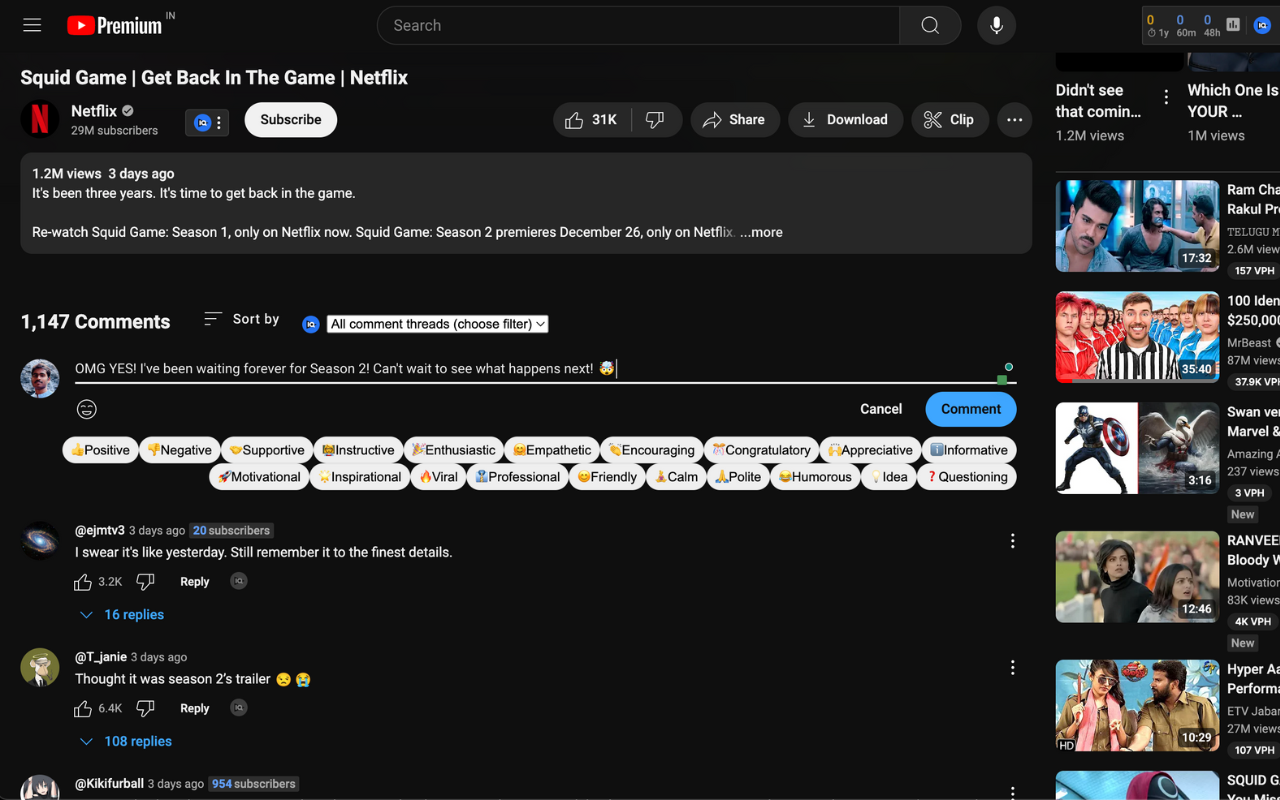The image size is (1280, 800).
Task: Clip the Squid Game video
Action: (949, 120)
